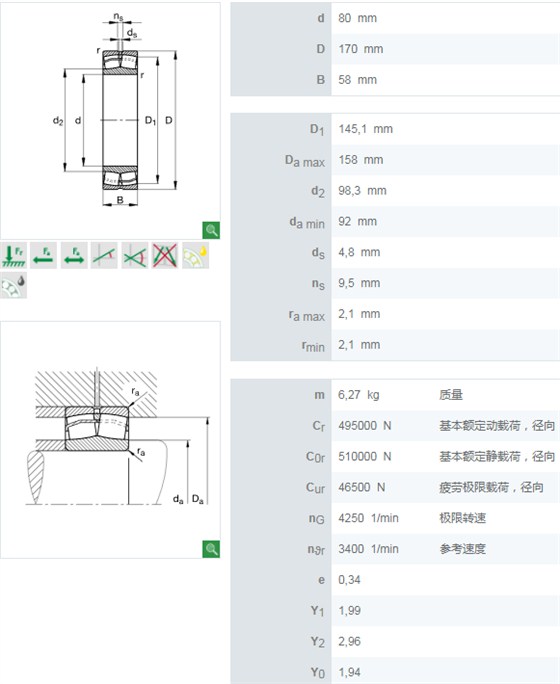Select the Y2 value 2,96
560x684 pixels.
(349, 642)
